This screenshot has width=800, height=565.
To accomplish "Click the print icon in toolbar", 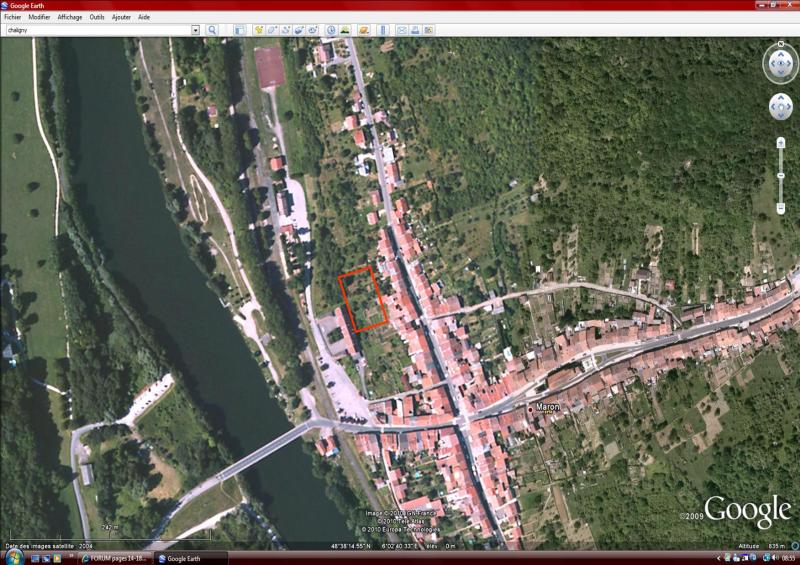I will [415, 30].
